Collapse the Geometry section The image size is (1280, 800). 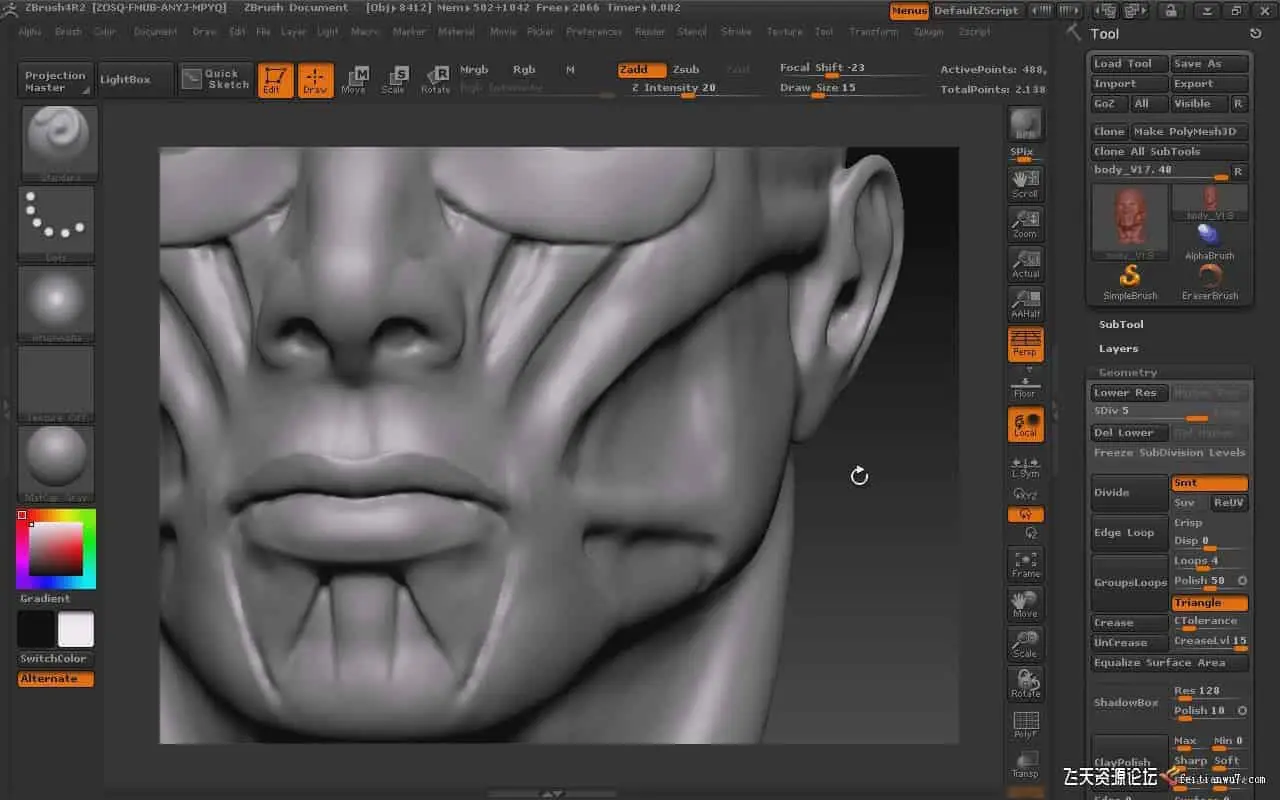pos(1127,372)
